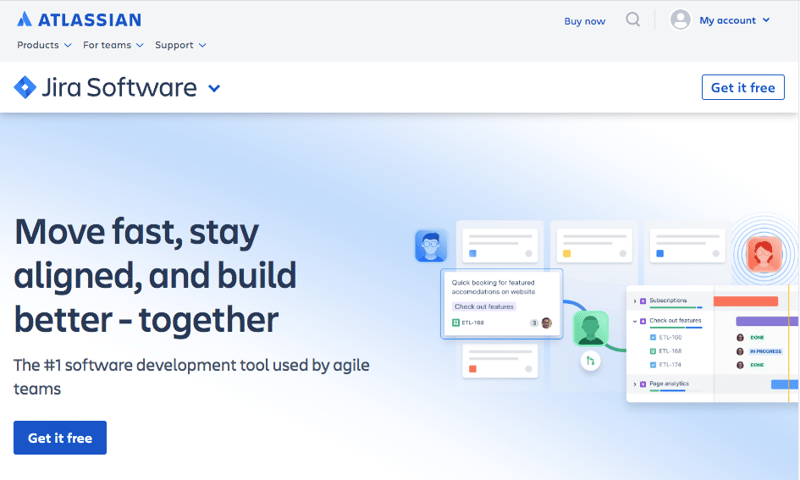Click the IN PROGRESS status badge
The image size is (800, 480).
coord(765,351)
